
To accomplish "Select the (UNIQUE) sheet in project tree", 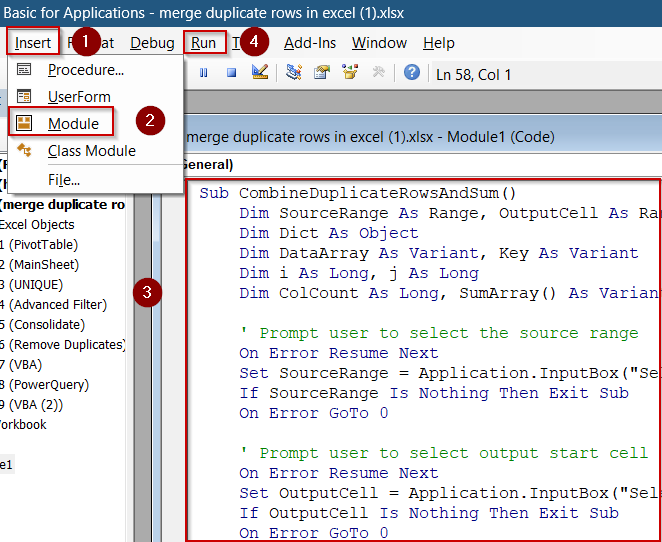I will pos(31,285).
